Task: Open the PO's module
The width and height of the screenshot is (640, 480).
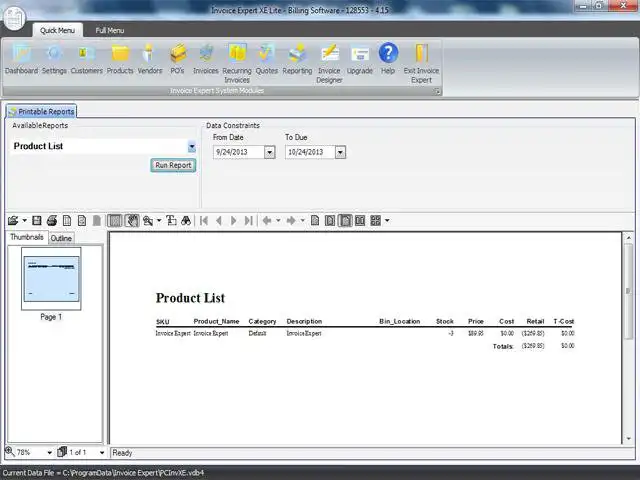Action: point(178,60)
